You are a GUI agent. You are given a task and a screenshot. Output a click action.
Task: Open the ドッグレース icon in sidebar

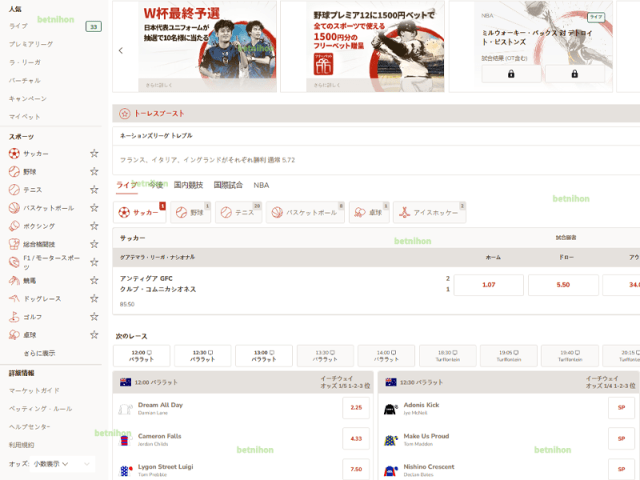tap(14, 299)
